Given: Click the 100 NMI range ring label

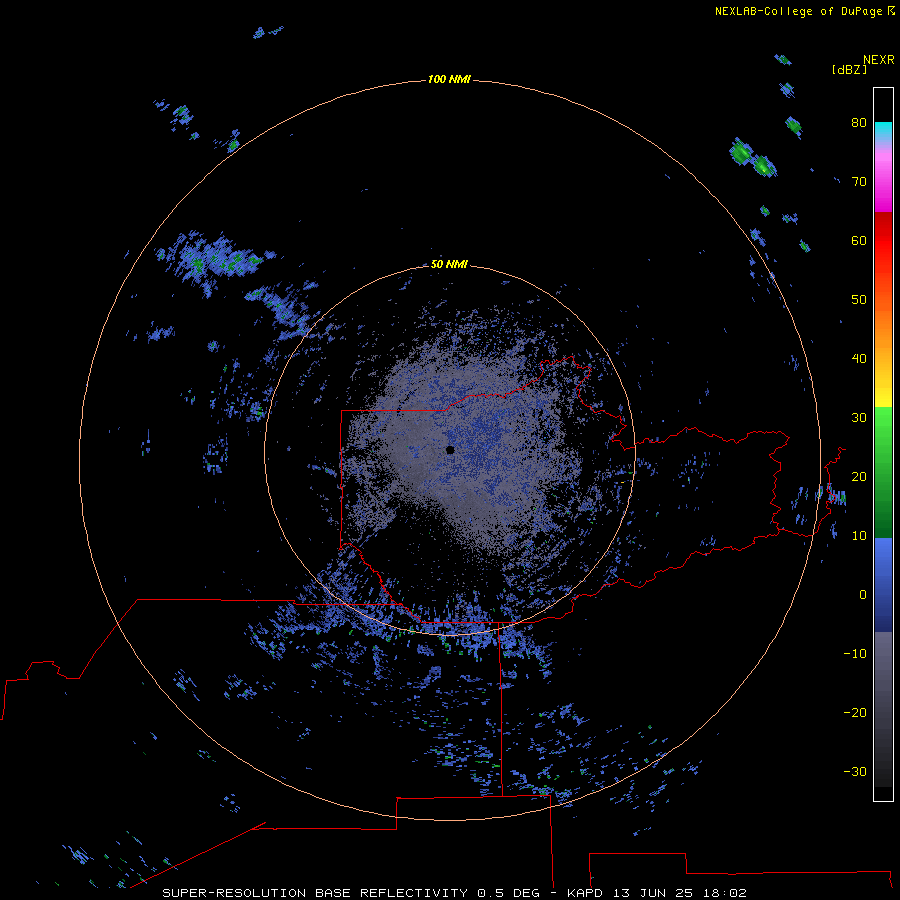Looking at the screenshot, I should click(449, 79).
